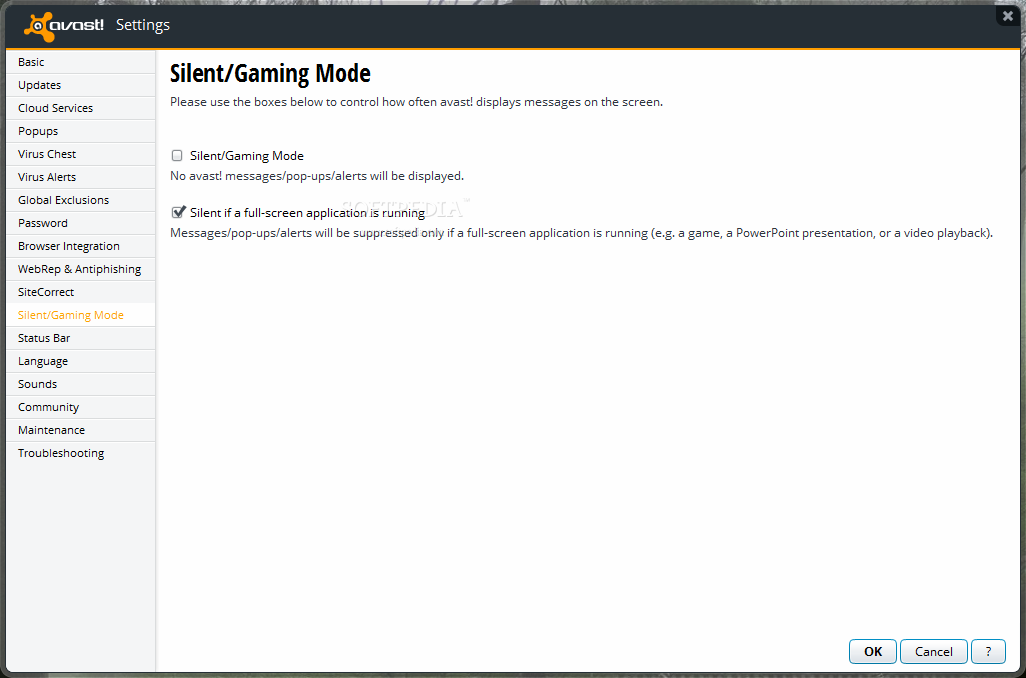Open help with the ? button
The image size is (1026, 678).
pyautogui.click(x=988, y=651)
